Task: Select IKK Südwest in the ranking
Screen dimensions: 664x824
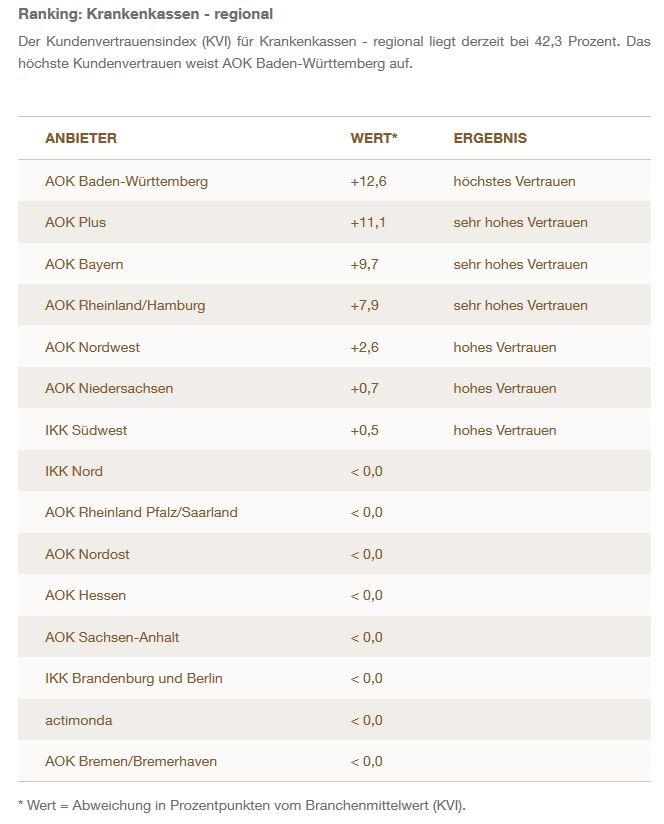Action: [86, 430]
